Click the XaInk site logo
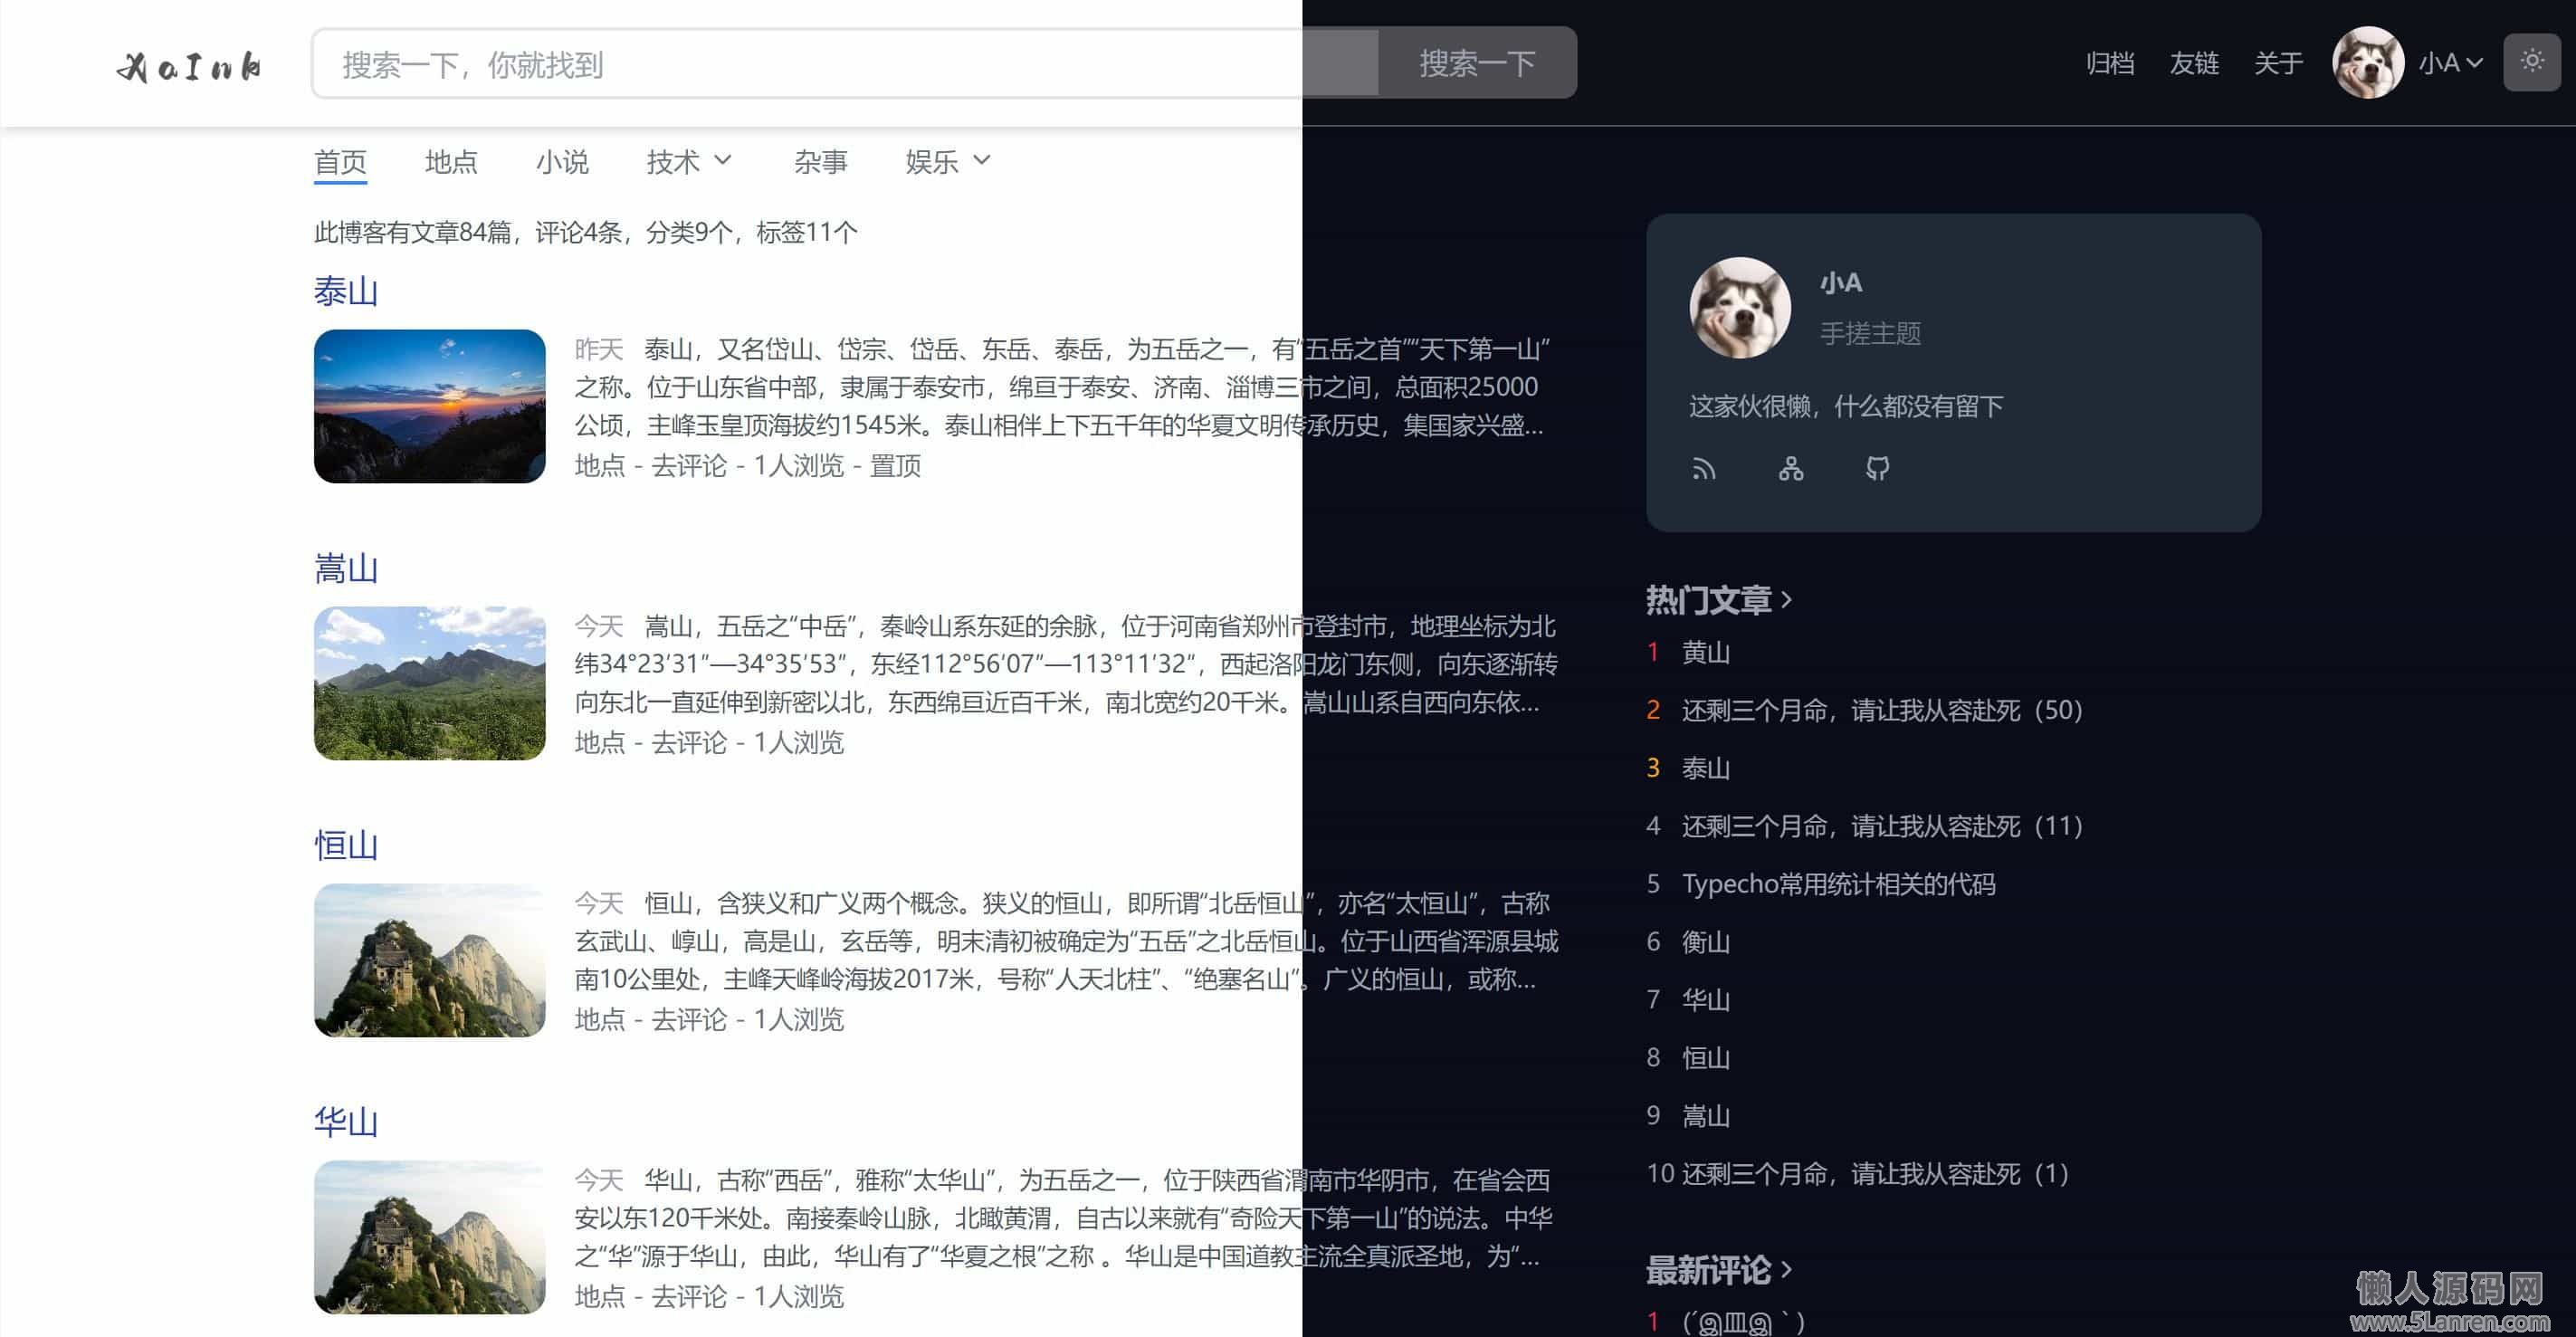The height and width of the screenshot is (1337, 2576). pyautogui.click(x=190, y=66)
